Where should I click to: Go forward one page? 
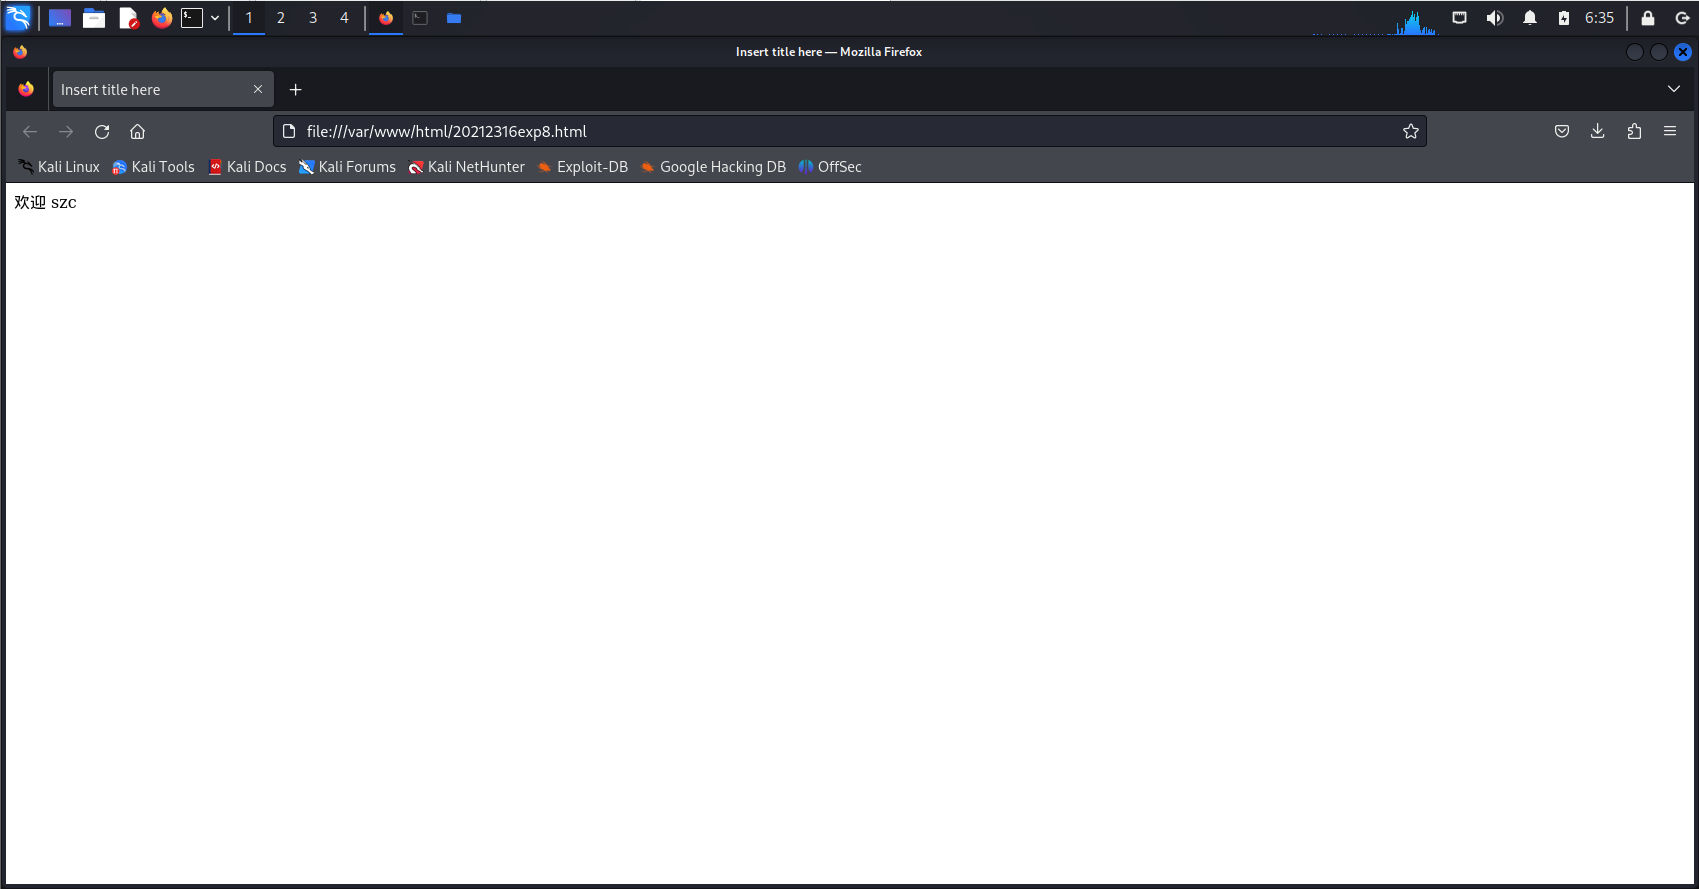(66, 131)
